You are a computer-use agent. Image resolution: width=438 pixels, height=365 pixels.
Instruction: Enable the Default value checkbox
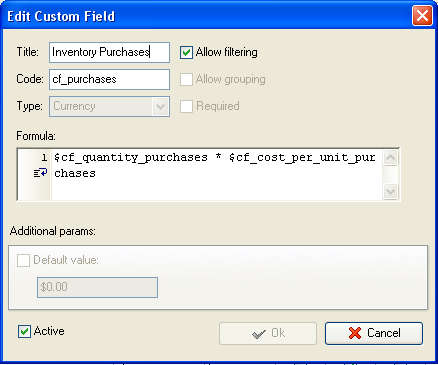coord(23,260)
